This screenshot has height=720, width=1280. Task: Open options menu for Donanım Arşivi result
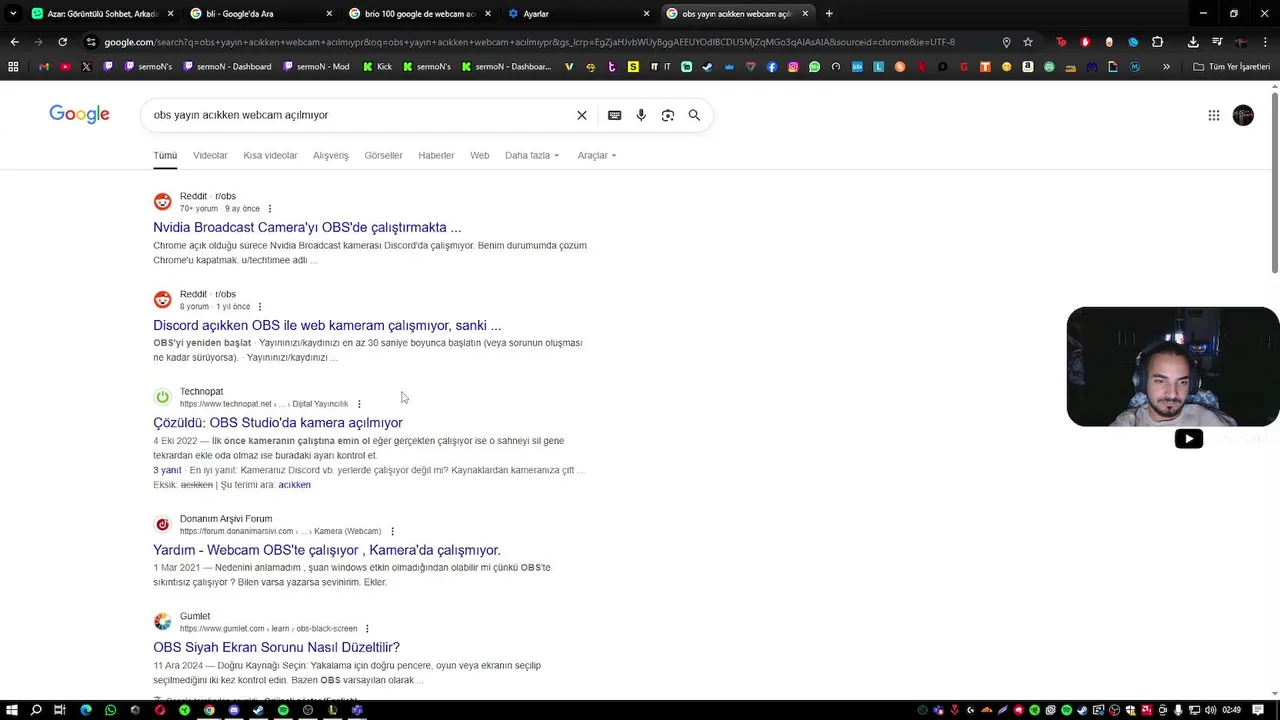[x=392, y=531]
